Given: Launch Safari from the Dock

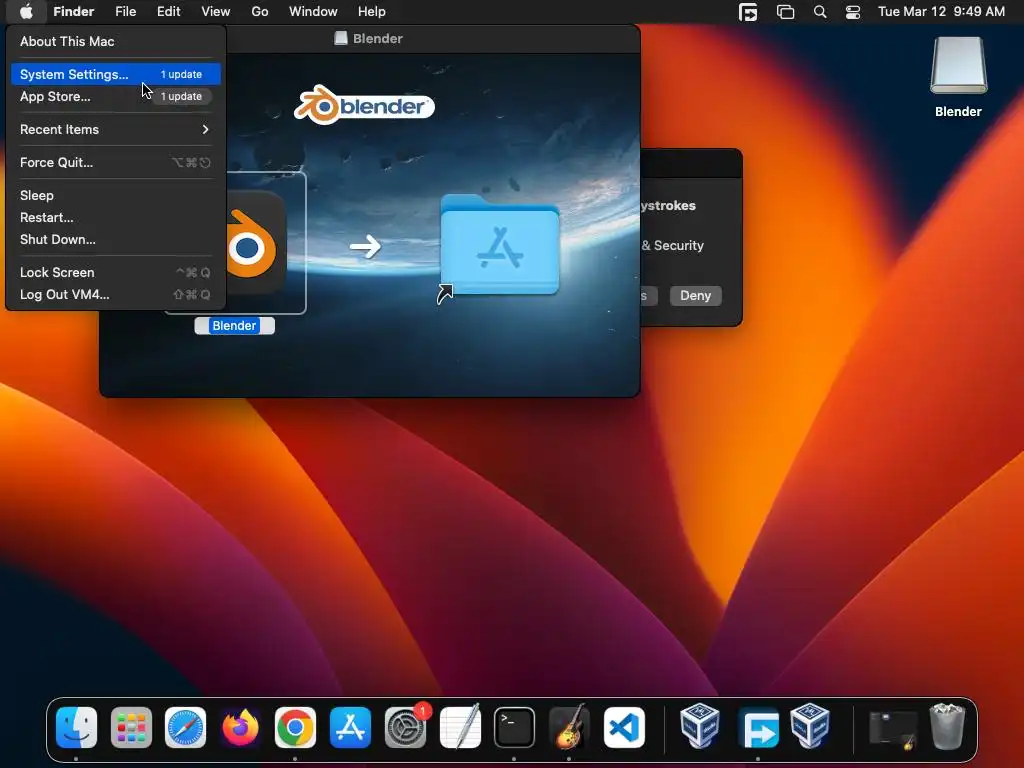Looking at the screenshot, I should point(185,727).
